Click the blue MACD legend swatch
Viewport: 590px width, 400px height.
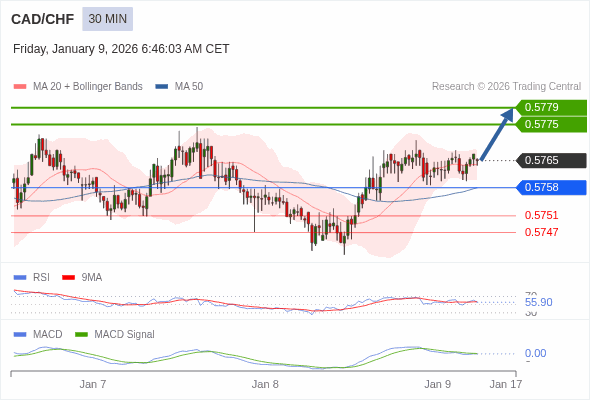(20, 335)
